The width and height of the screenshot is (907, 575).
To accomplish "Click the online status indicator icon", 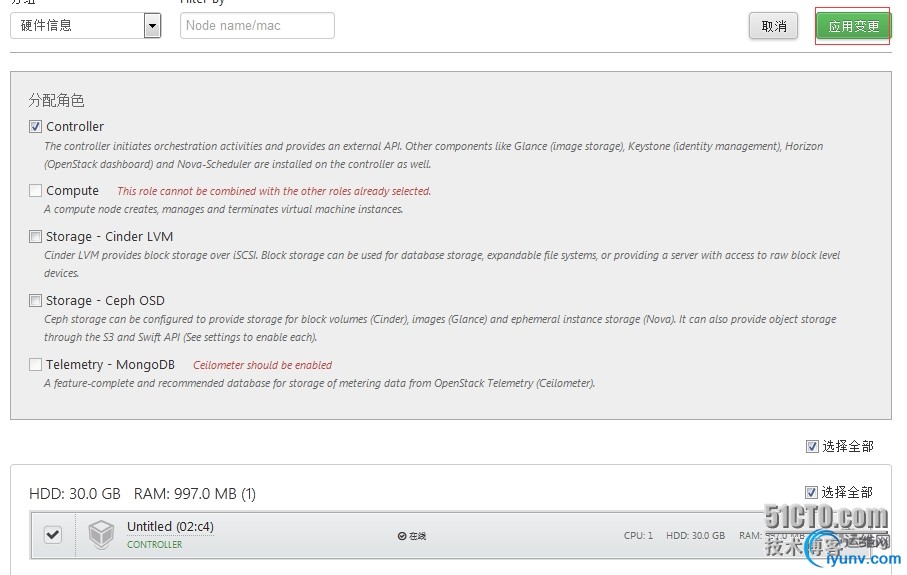I will click(x=402, y=536).
